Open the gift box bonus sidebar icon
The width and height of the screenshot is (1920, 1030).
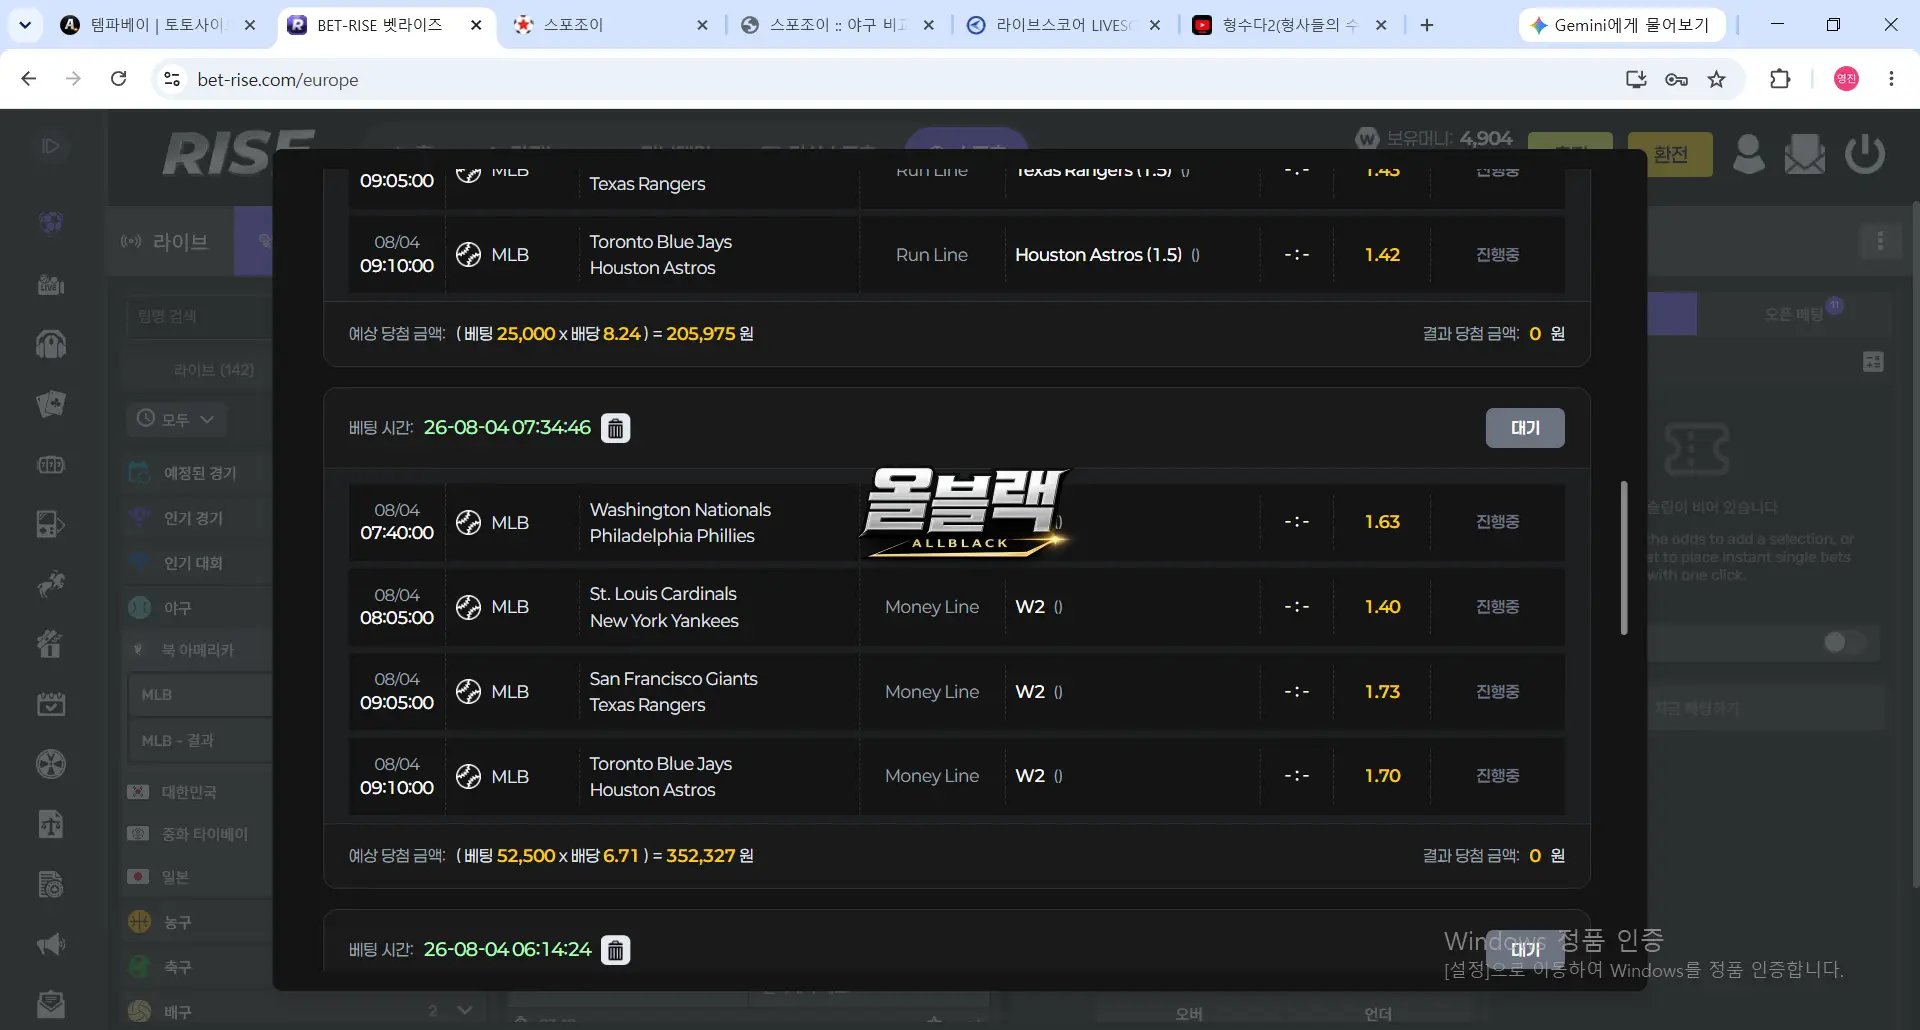51,644
